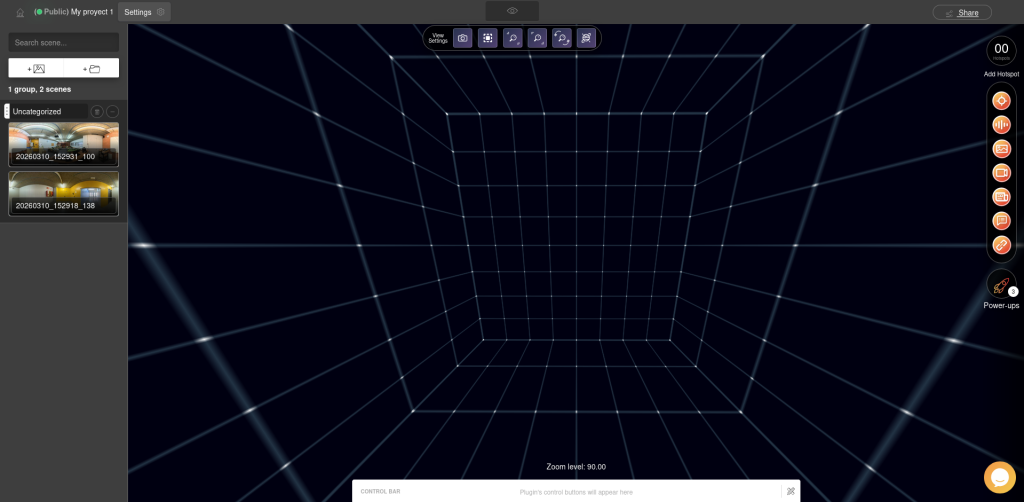This screenshot has height=502, width=1024.
Task: Open the Settings tab
Action: pos(144,12)
